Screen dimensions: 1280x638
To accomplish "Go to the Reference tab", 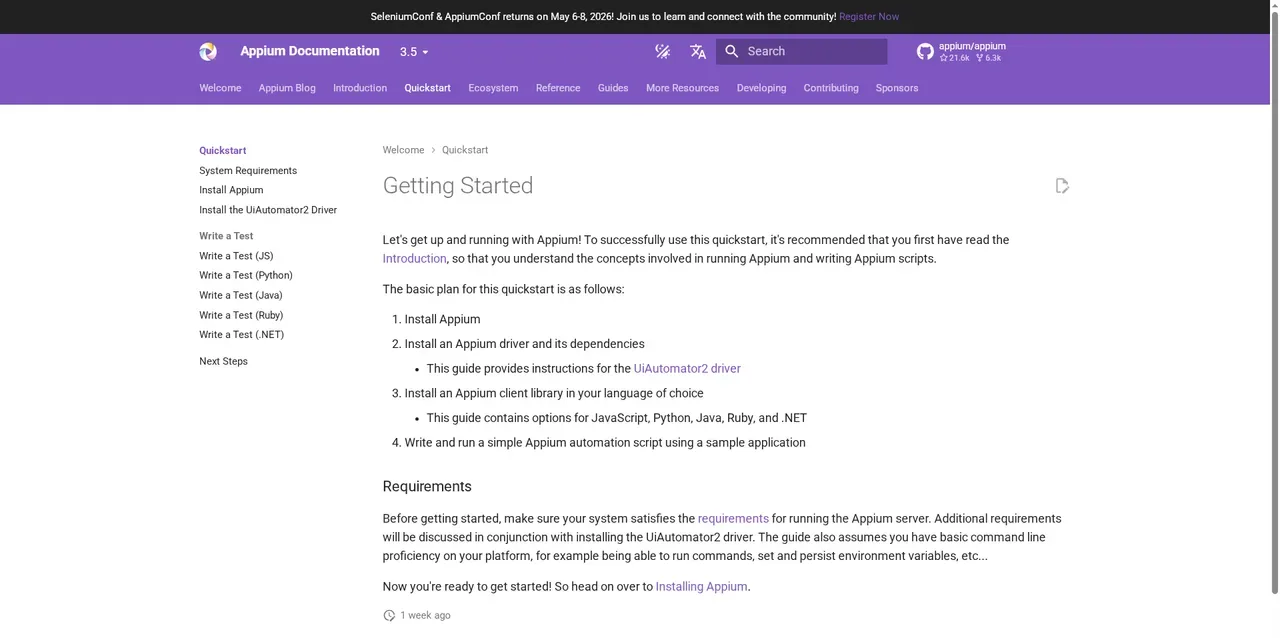I will 558,88.
